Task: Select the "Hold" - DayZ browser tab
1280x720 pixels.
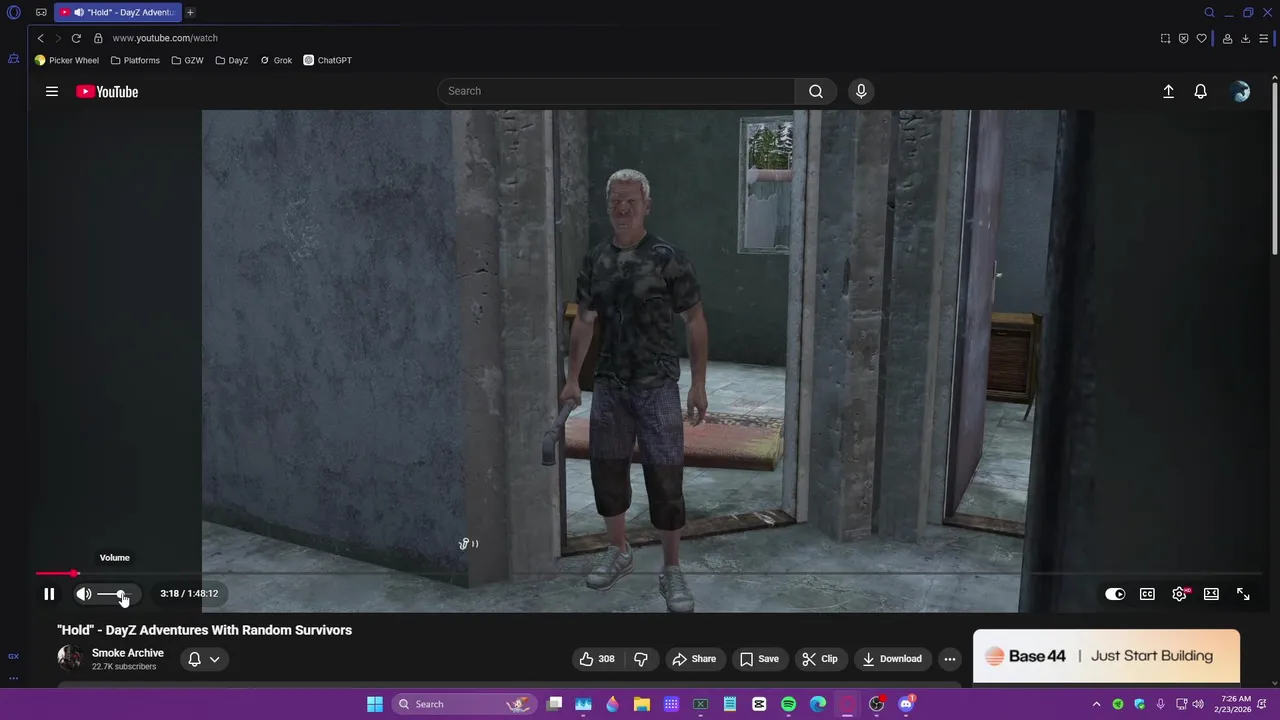Action: tap(118, 12)
